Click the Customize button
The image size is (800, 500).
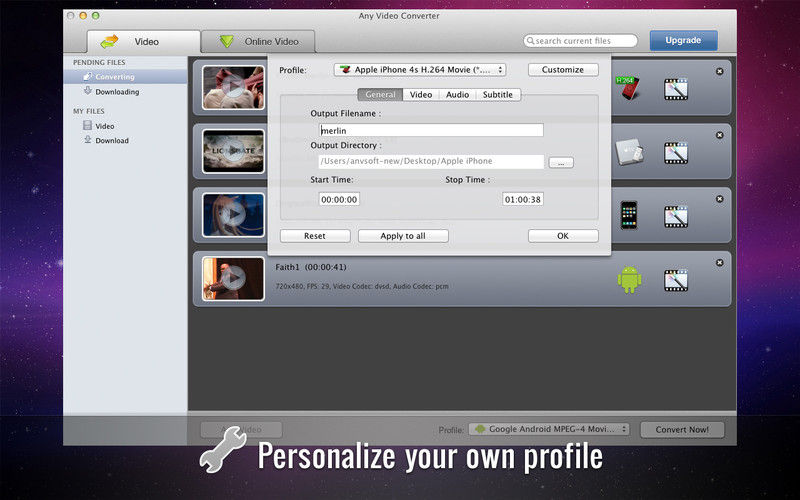coord(563,70)
